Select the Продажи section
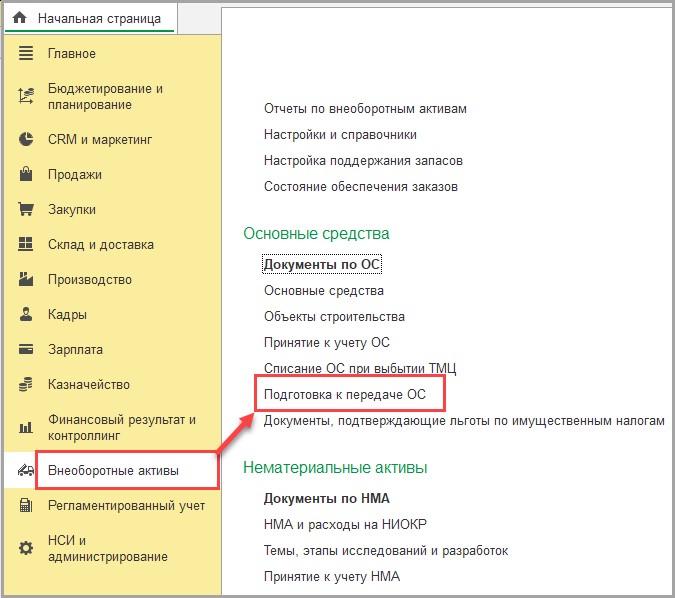 pos(75,174)
